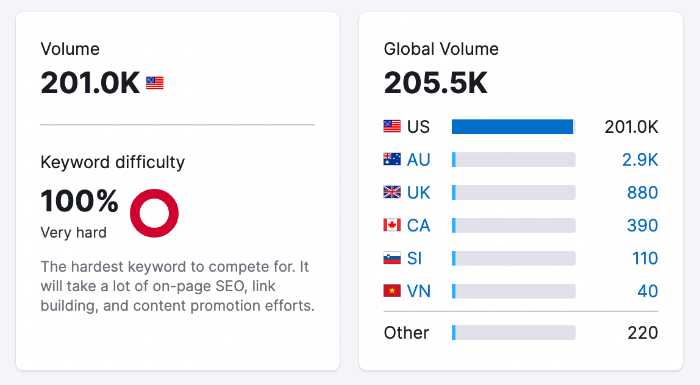Image resolution: width=700 pixels, height=385 pixels.
Task: Select the 390 Canada volume value
Action: point(642,225)
